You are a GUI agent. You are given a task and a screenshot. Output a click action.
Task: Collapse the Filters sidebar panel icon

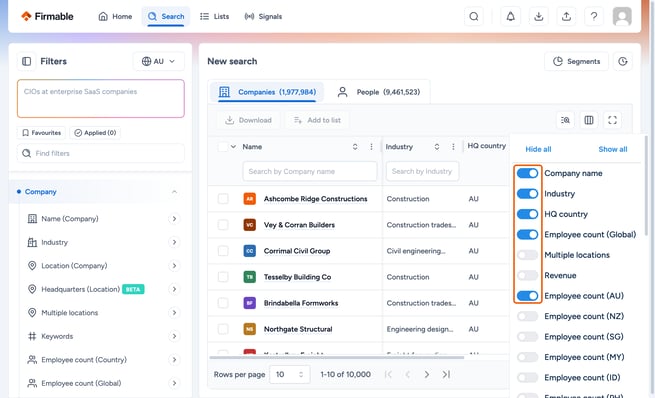click(26, 61)
